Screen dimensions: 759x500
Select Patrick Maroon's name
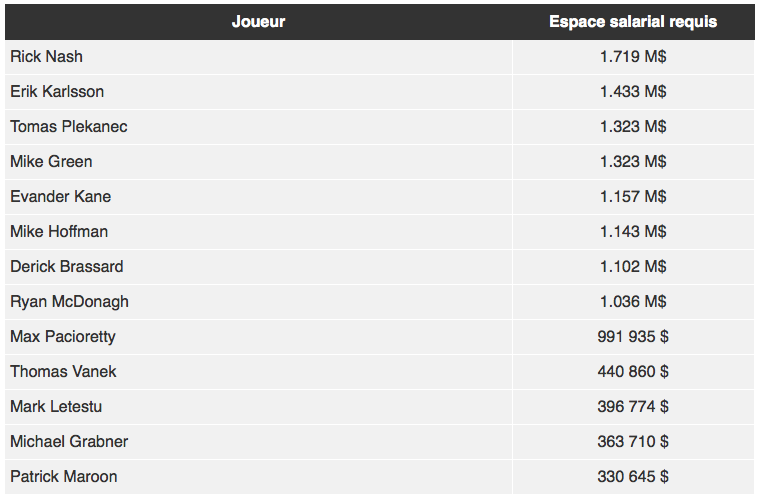(x=64, y=477)
